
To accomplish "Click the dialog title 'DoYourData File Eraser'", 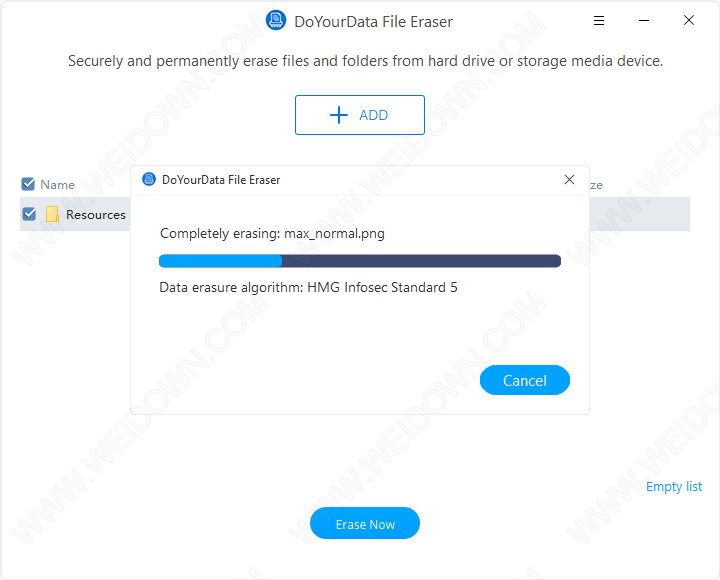I will tap(221, 180).
